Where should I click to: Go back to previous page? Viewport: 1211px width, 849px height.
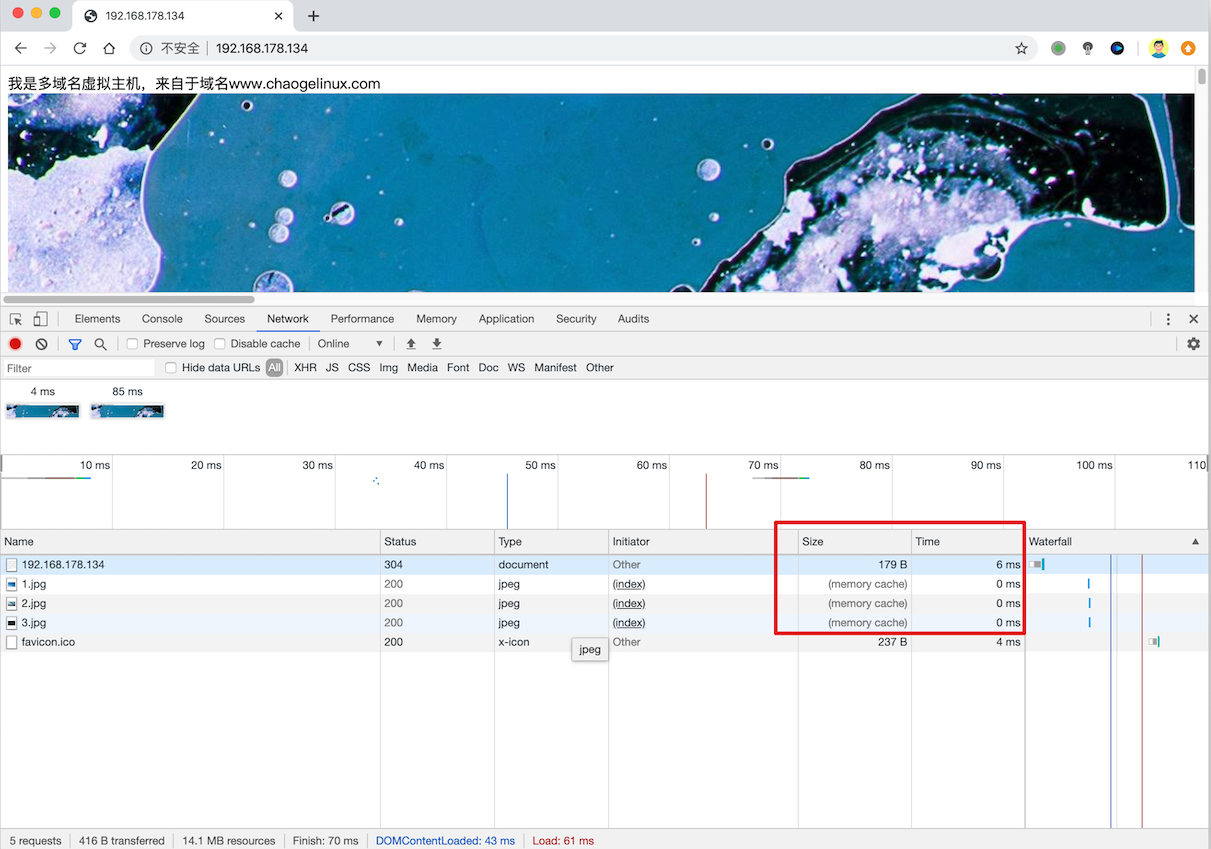(20, 48)
